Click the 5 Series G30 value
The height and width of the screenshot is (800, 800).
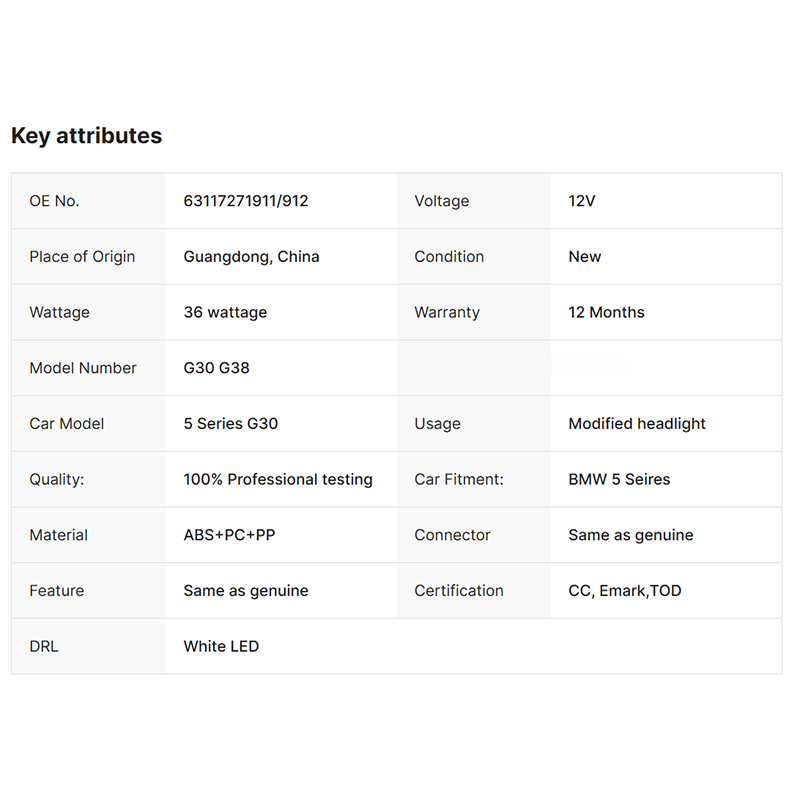(x=231, y=424)
